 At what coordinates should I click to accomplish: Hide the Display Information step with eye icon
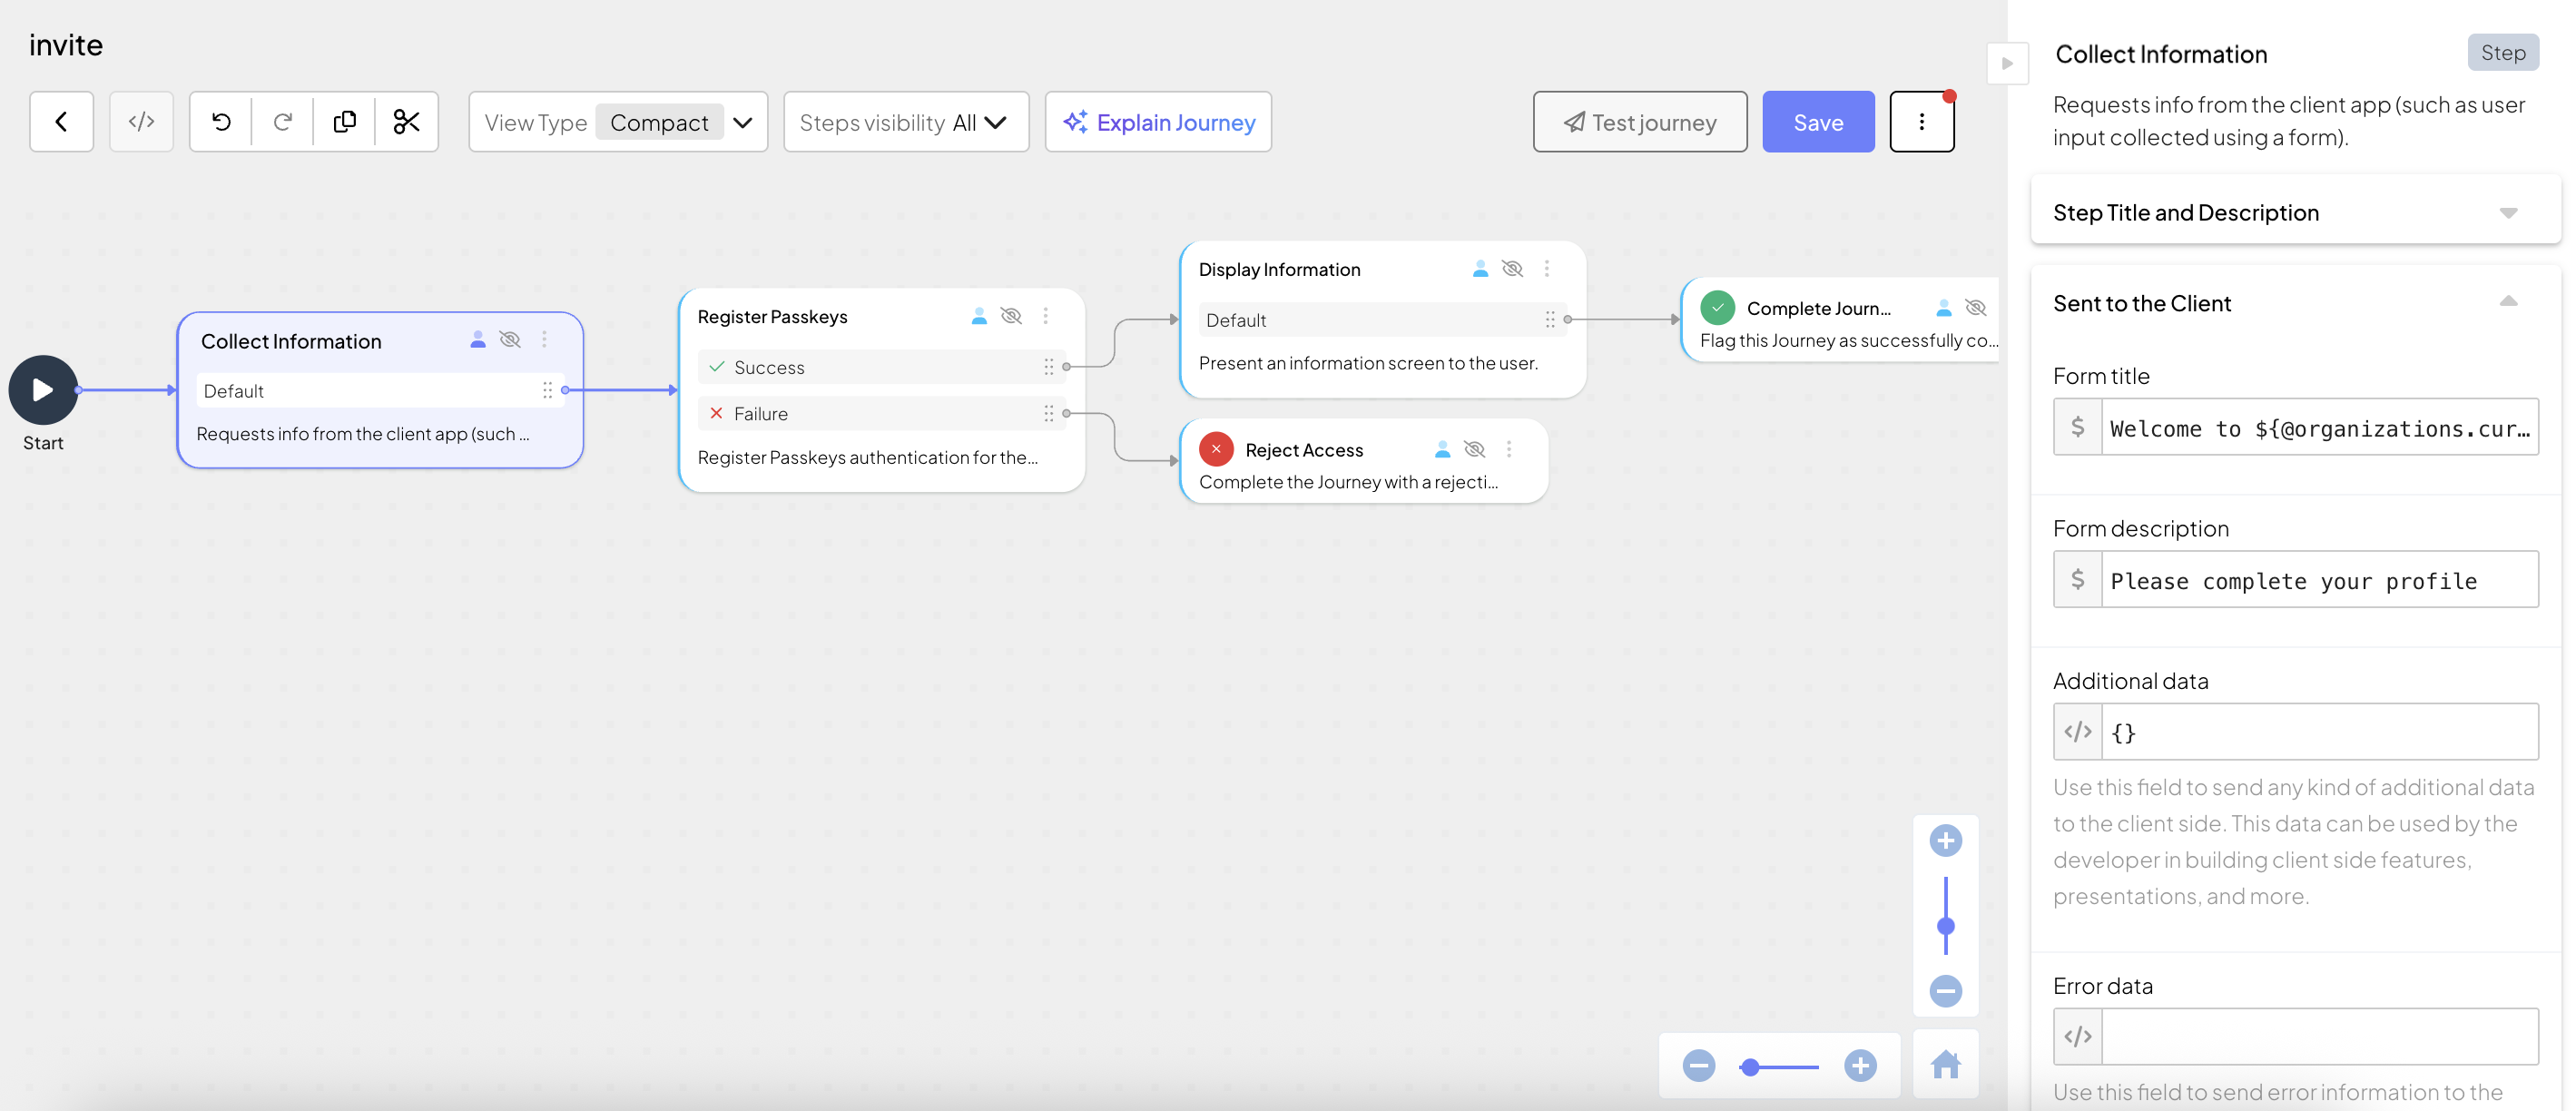[x=1512, y=268]
